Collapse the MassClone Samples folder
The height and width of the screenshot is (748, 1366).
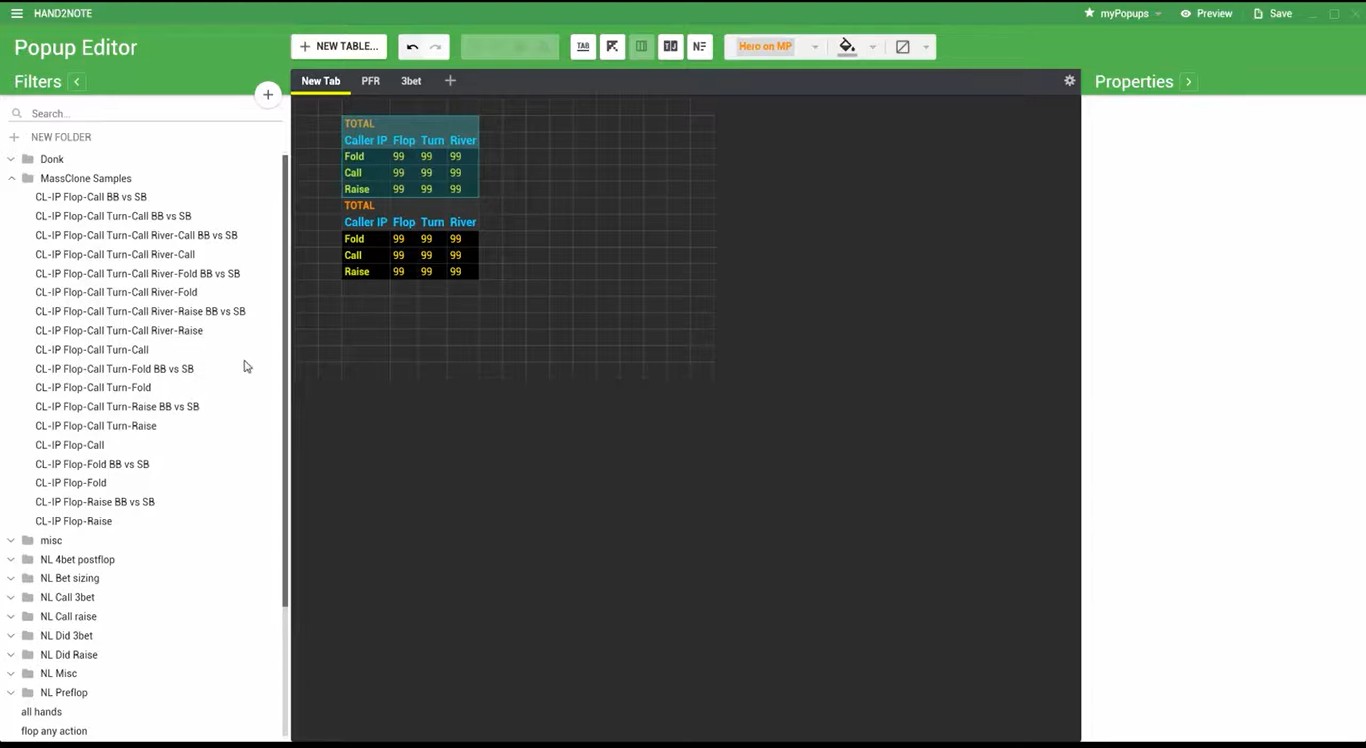click(12, 179)
